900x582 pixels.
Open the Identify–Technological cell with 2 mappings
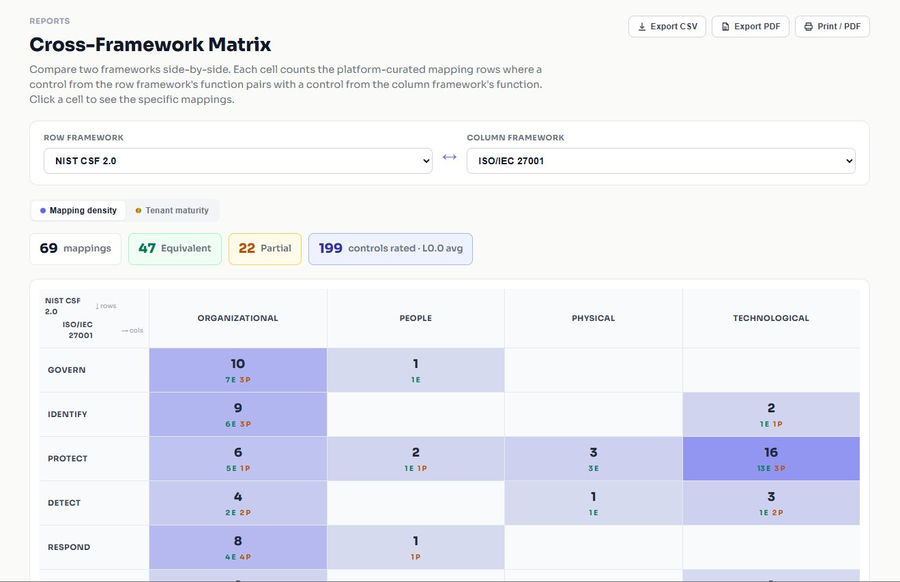(771, 414)
